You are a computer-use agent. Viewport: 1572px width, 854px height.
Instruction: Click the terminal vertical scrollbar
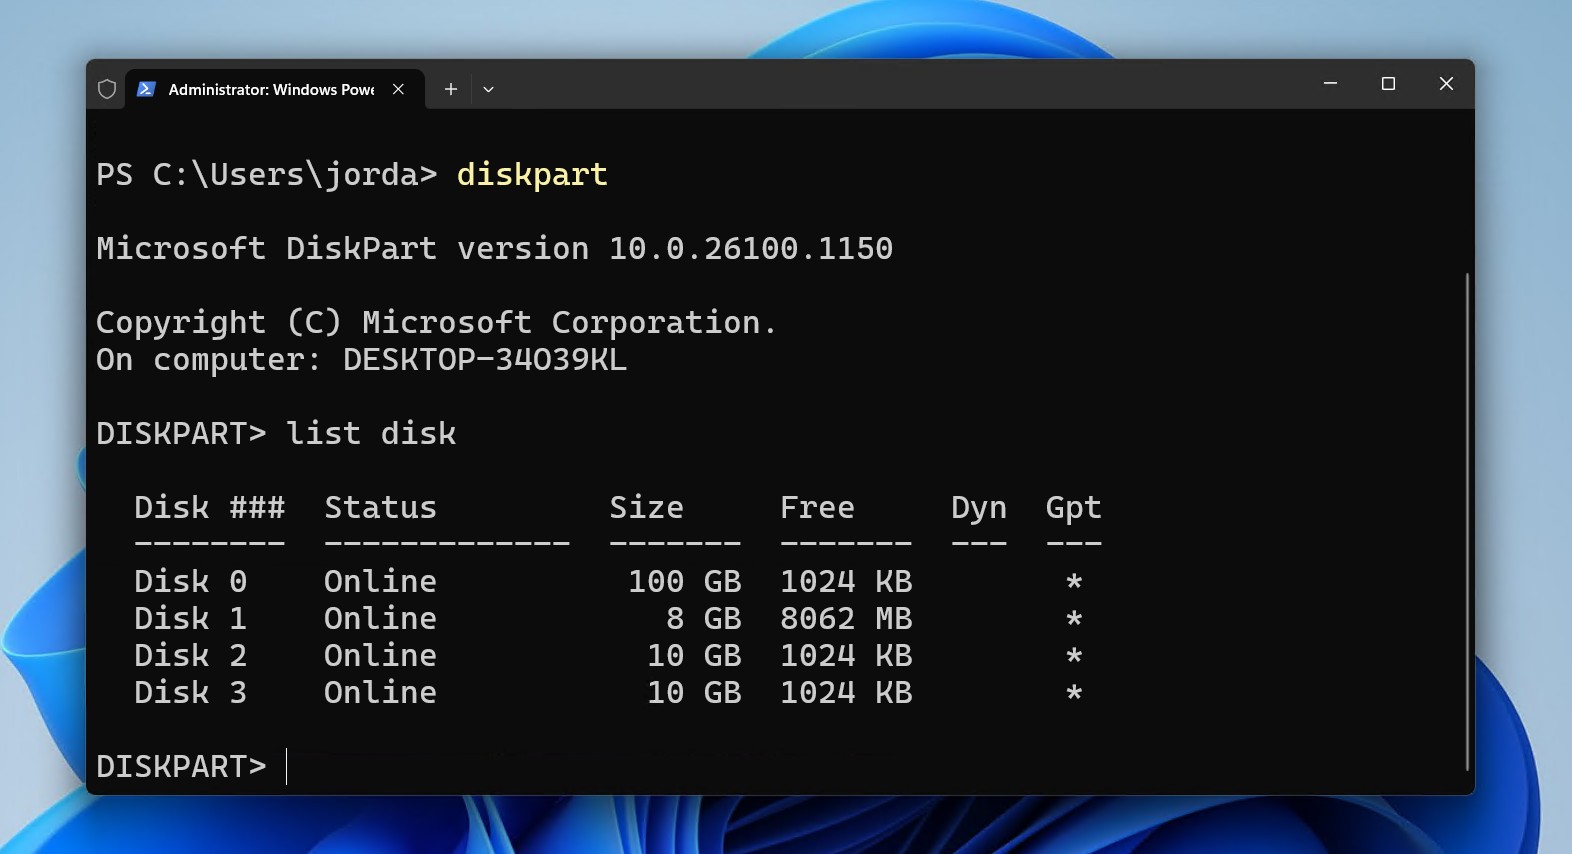pos(1467,521)
